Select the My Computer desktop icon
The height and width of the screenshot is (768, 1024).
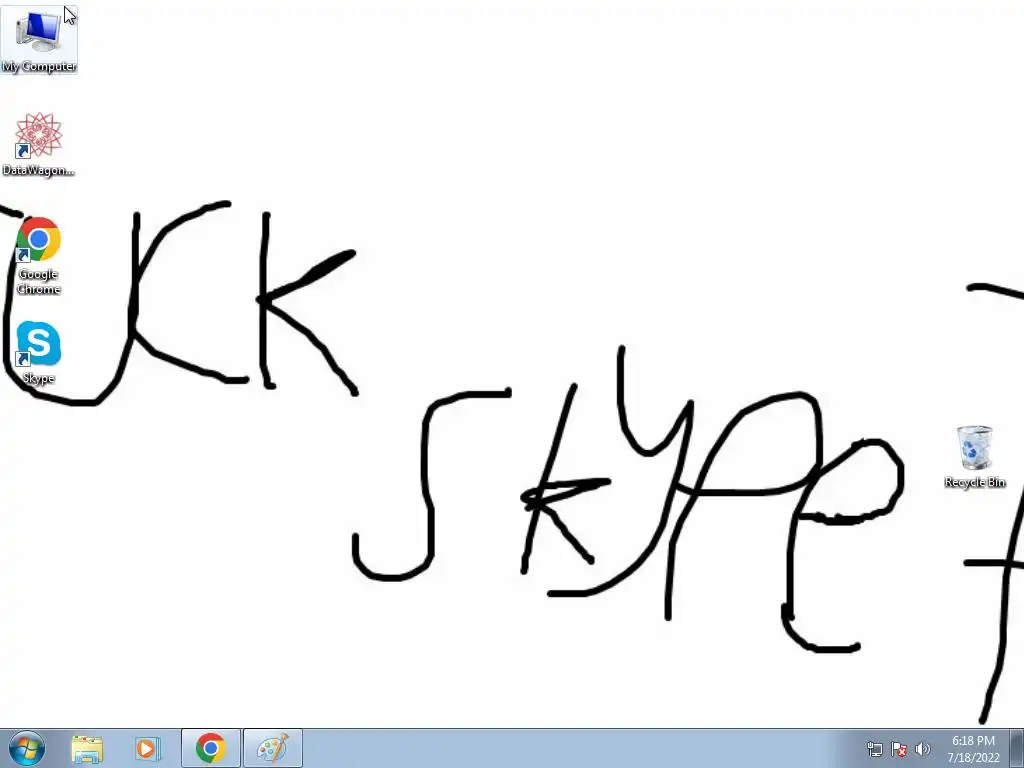coord(39,40)
